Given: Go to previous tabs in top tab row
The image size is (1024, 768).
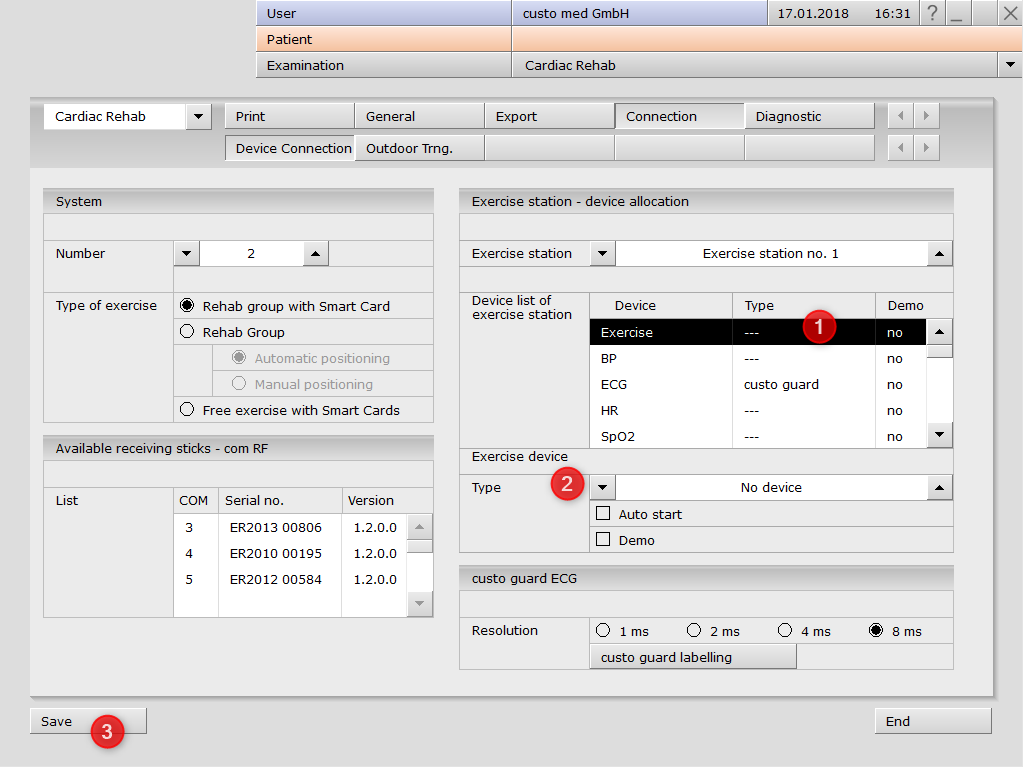Looking at the screenshot, I should click(x=901, y=116).
